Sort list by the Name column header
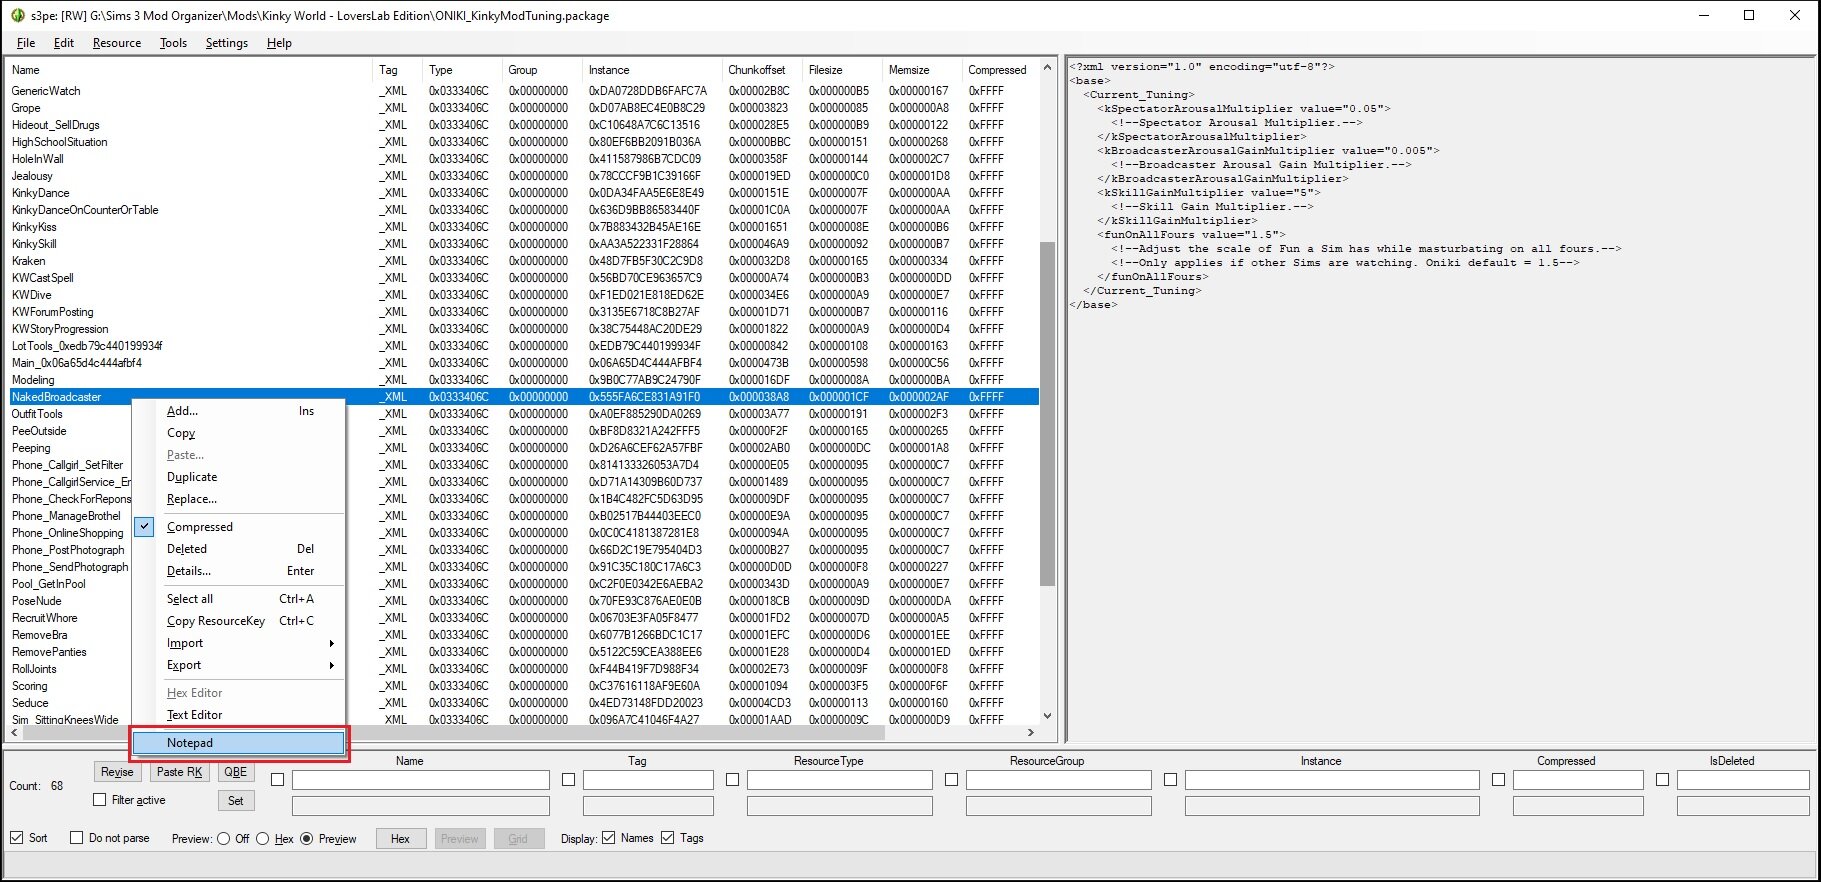Image resolution: width=1821 pixels, height=882 pixels. tap(189, 70)
